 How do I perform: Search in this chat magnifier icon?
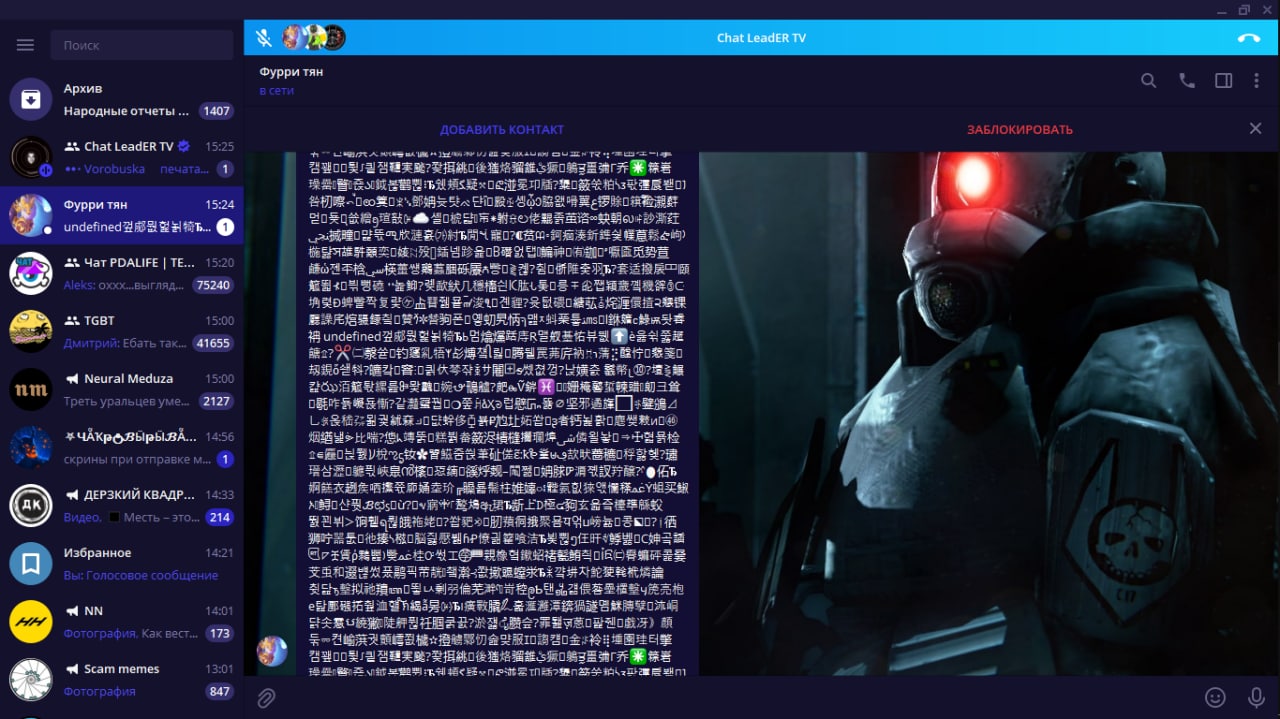(x=1149, y=81)
